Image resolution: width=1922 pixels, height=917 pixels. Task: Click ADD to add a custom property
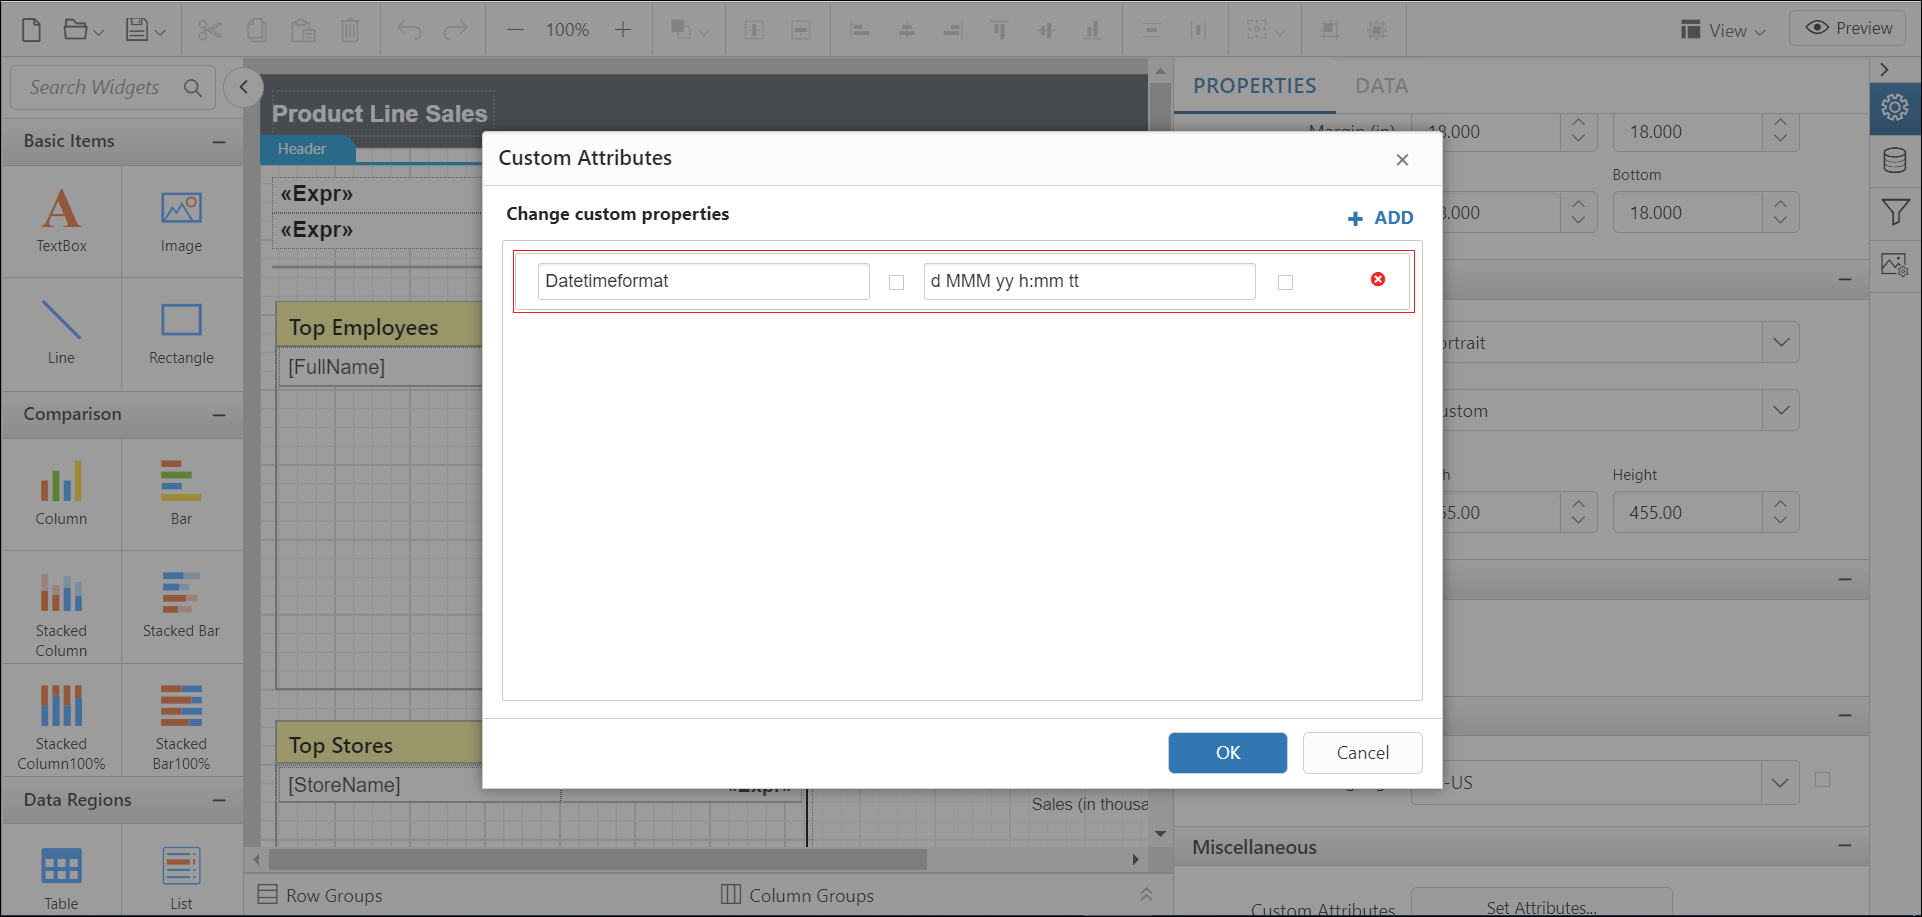1380,217
